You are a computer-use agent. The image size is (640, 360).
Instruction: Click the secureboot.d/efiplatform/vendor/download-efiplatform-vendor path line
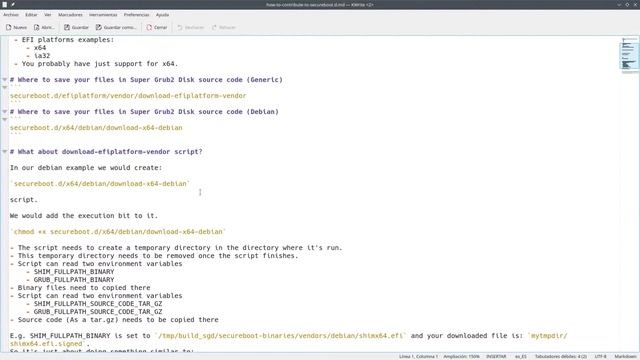128,96
